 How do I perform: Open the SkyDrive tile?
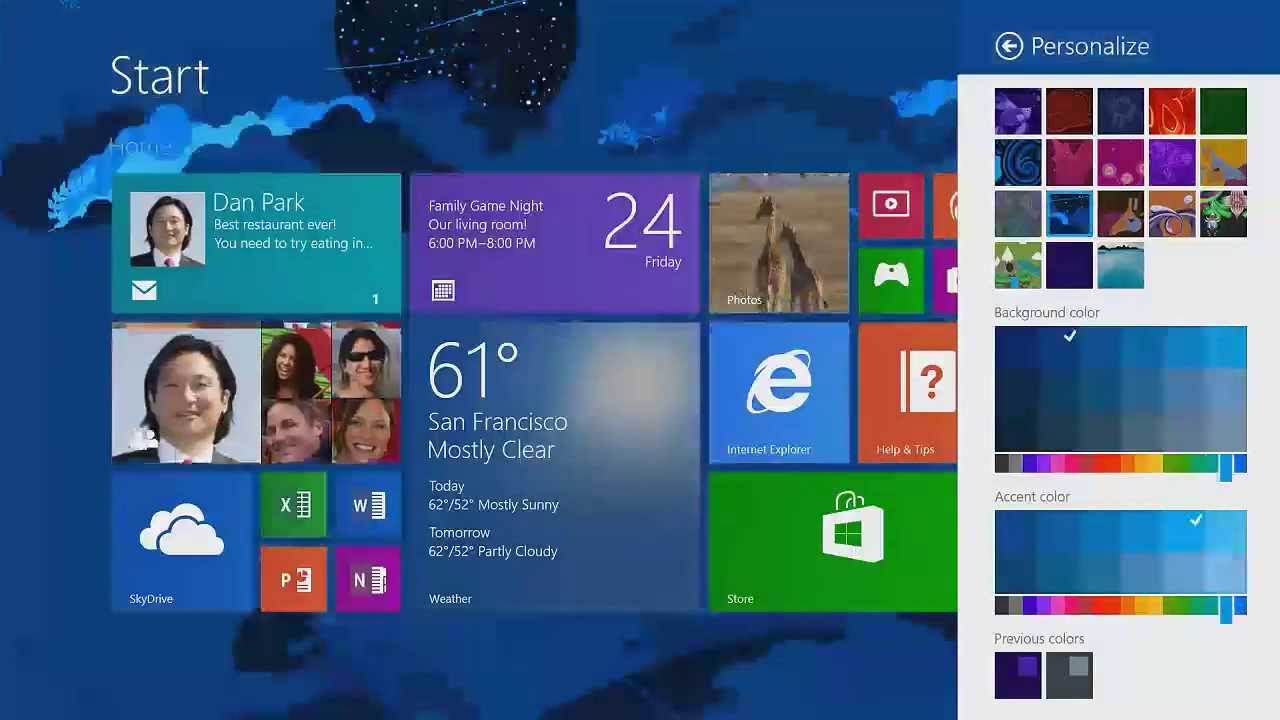click(182, 541)
